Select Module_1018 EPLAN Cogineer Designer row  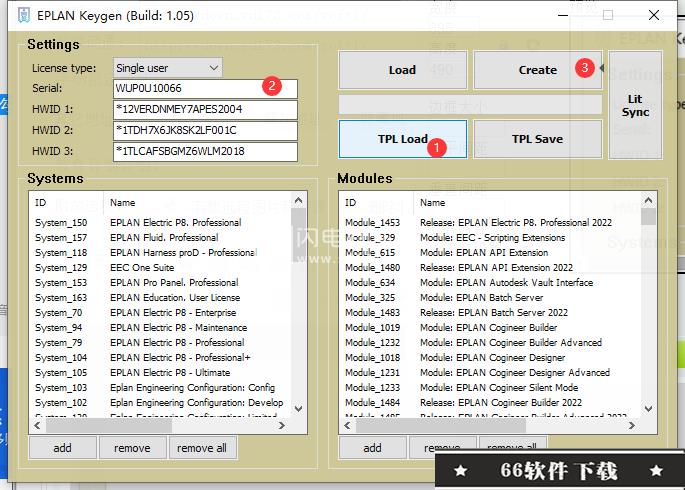(x=491, y=358)
